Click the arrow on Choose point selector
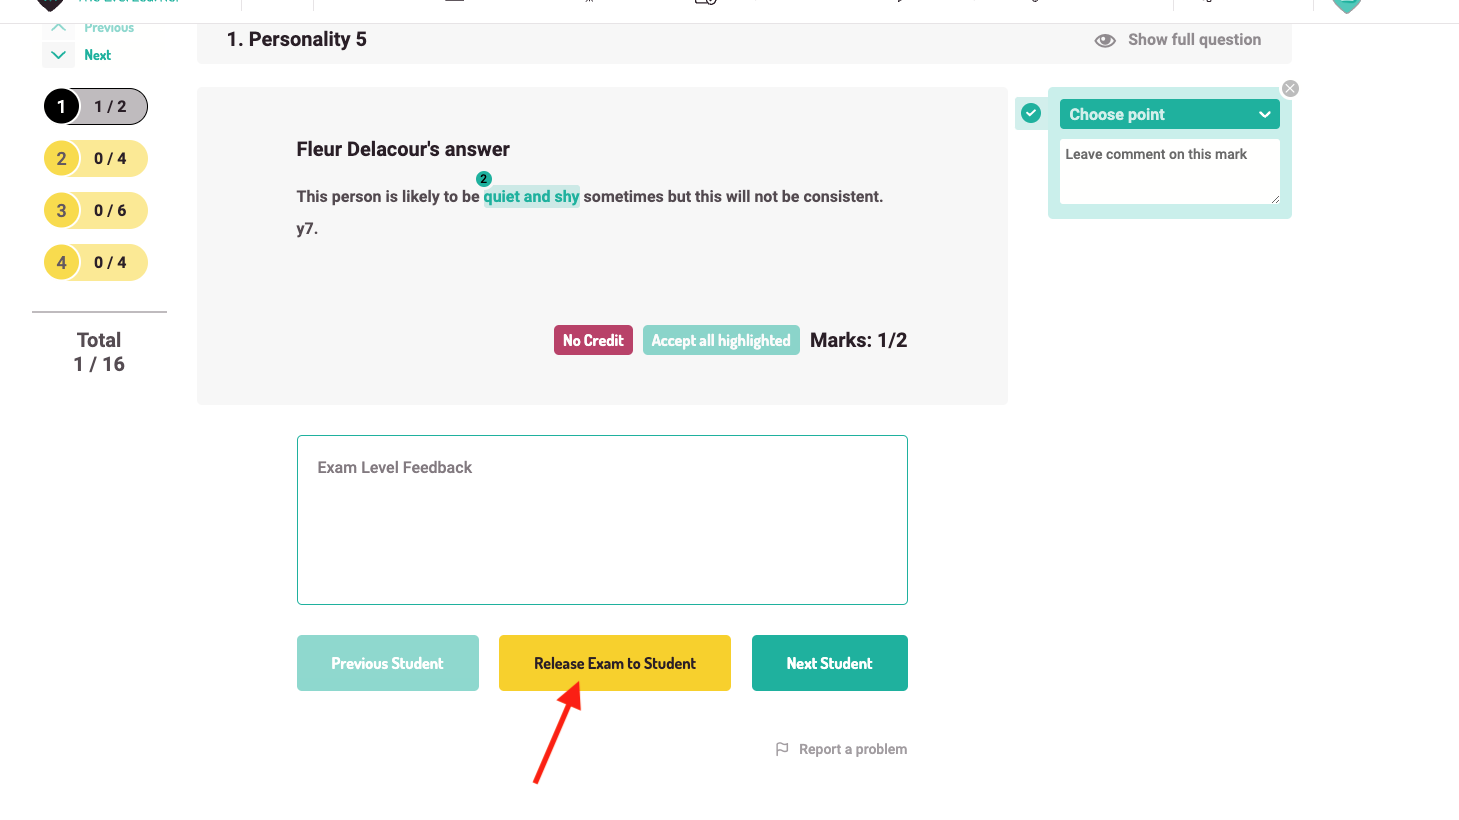 pos(1264,115)
